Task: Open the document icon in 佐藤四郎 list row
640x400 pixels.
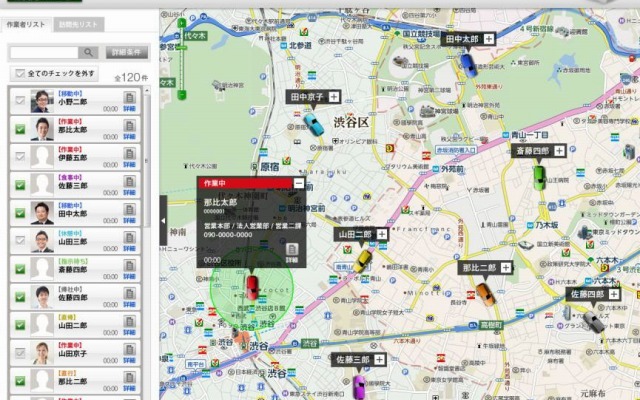Action: [x=129, y=293]
